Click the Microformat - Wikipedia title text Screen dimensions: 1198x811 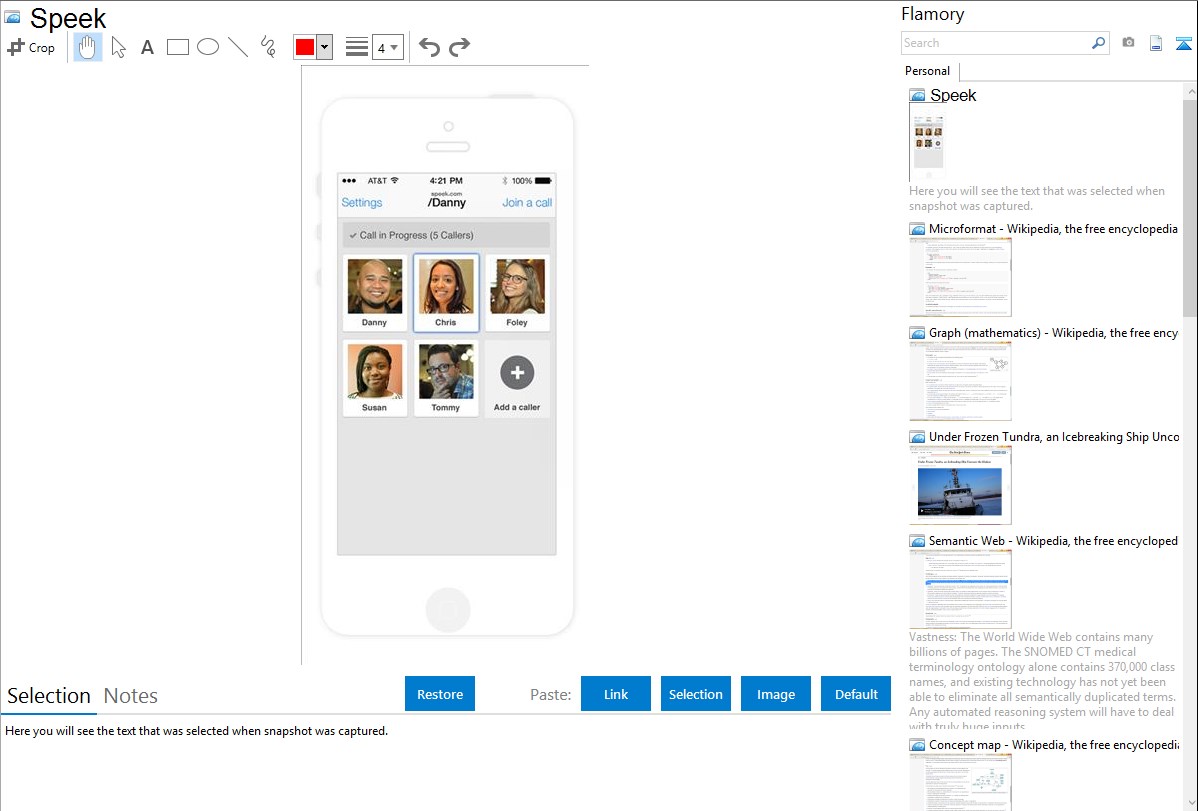click(x=1053, y=229)
